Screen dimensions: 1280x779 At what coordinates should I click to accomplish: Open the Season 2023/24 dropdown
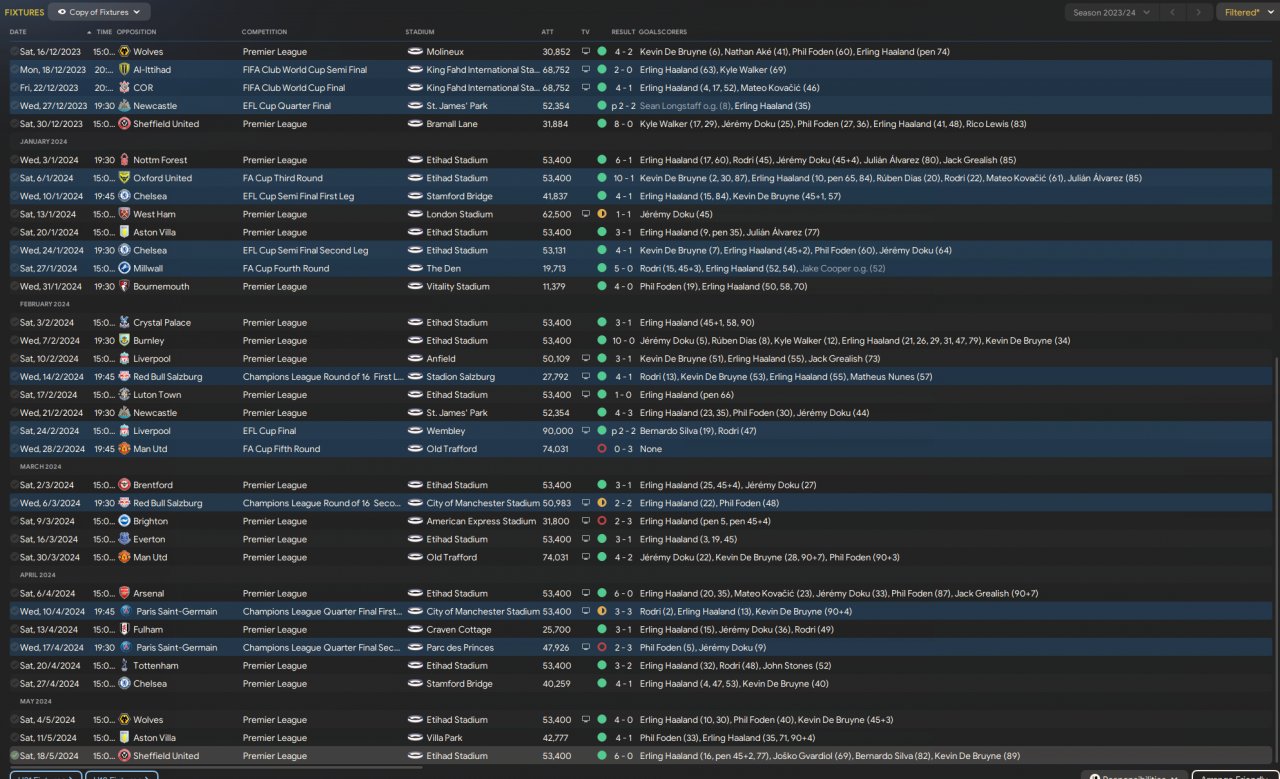tap(1111, 12)
